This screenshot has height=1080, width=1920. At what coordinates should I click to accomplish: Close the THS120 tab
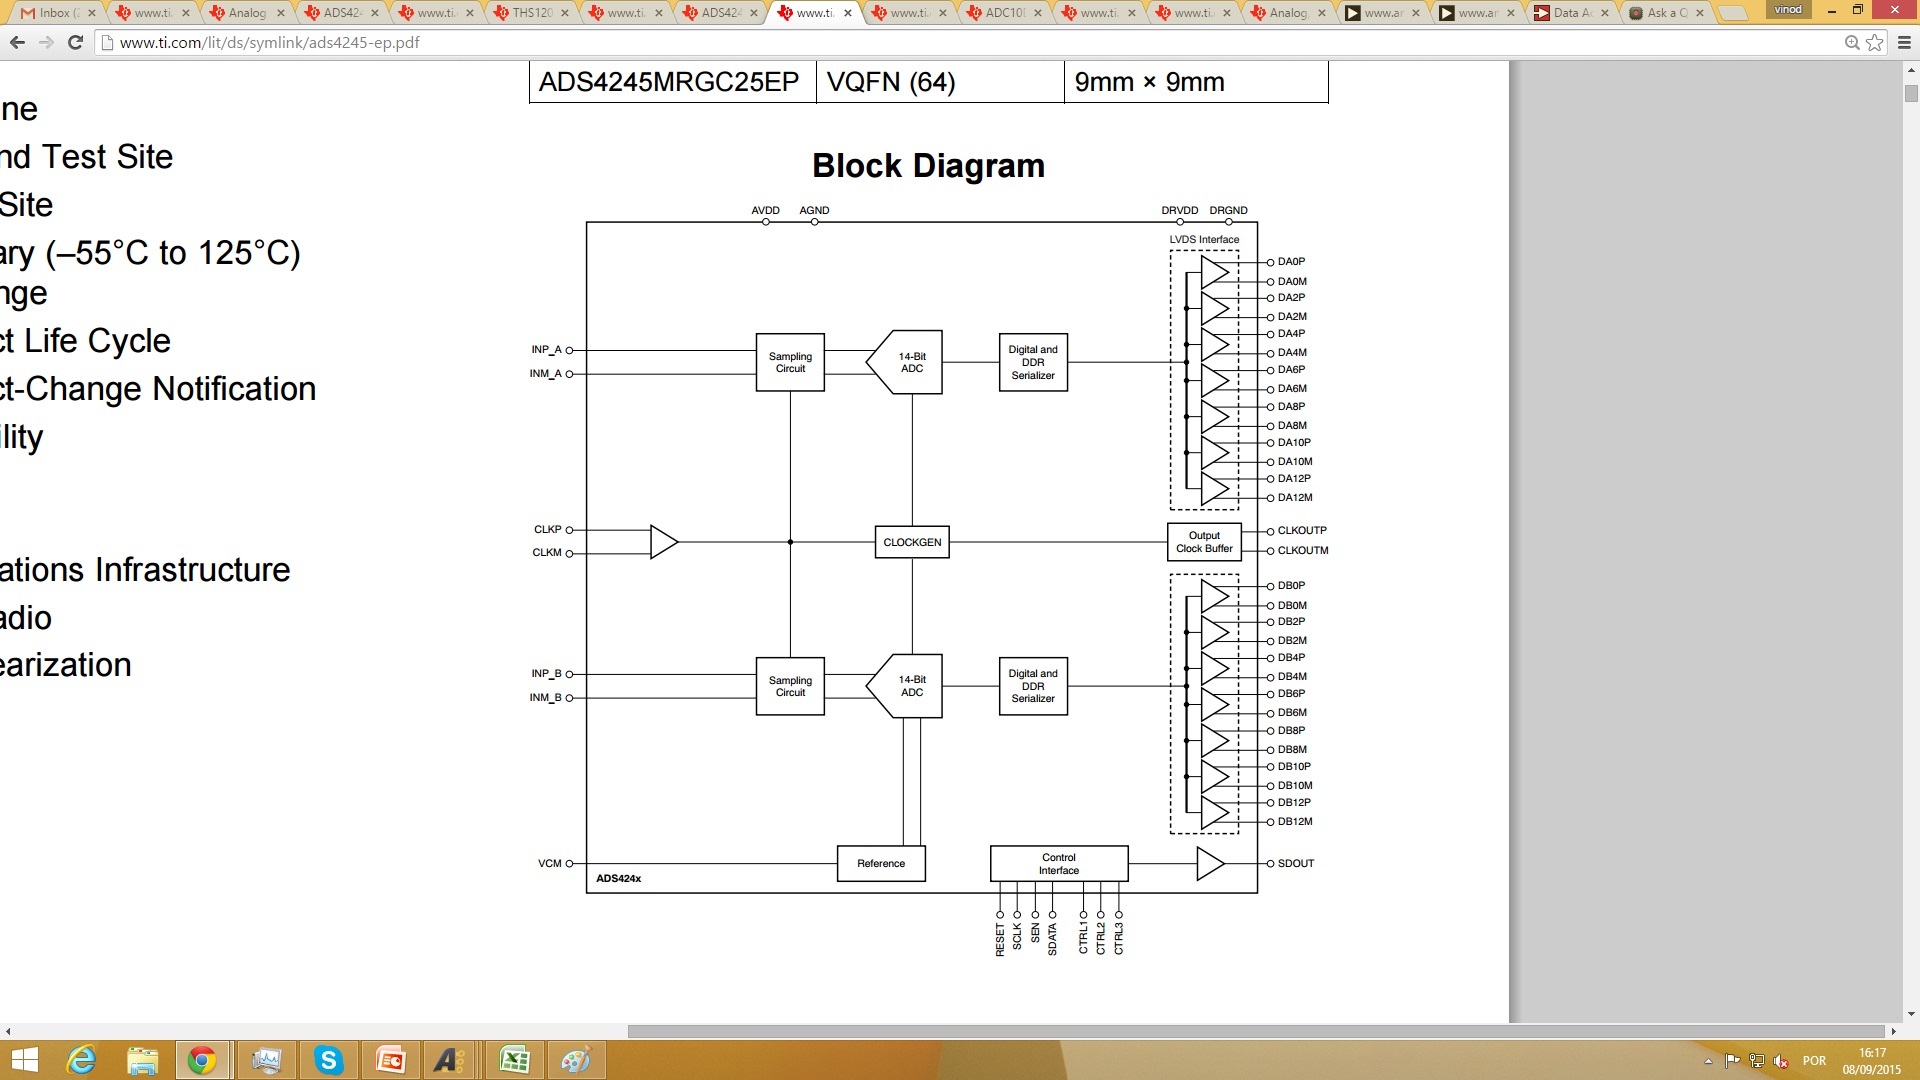click(565, 13)
